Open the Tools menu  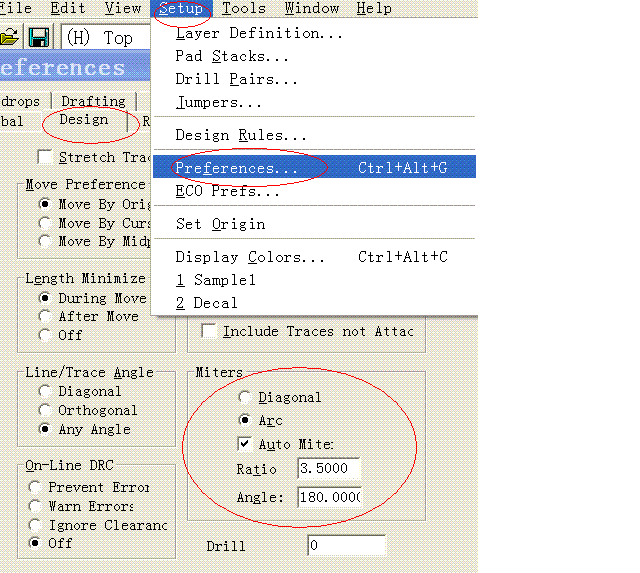244,8
